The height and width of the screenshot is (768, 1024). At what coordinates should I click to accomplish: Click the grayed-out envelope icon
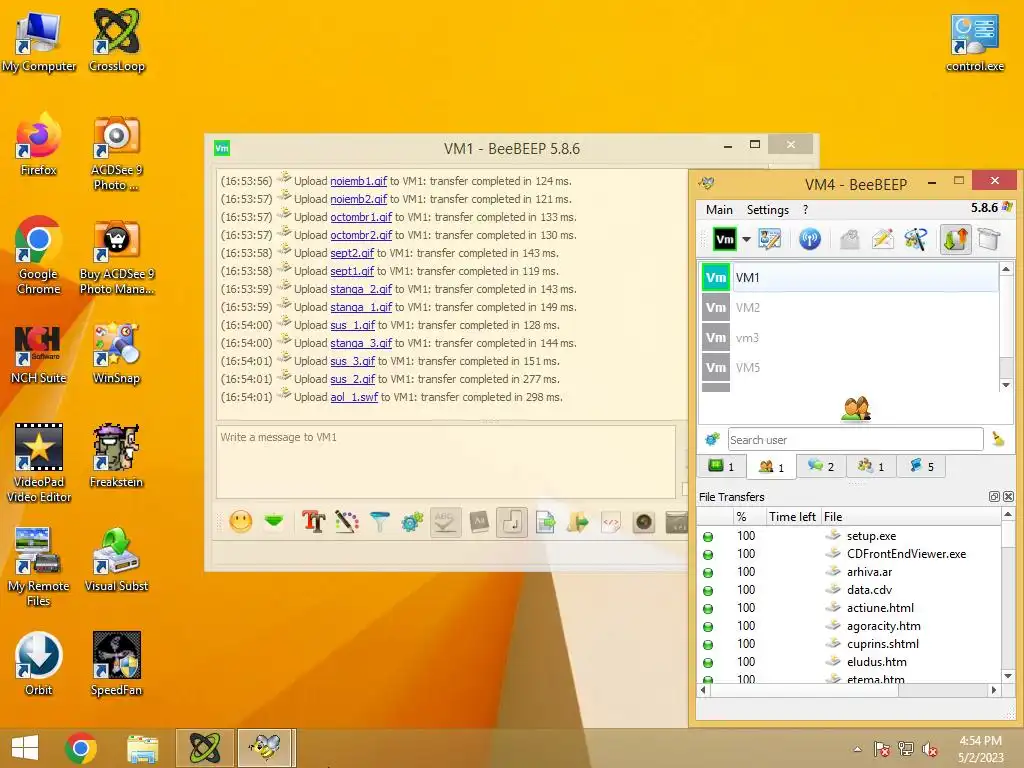pyautogui.click(x=850, y=239)
